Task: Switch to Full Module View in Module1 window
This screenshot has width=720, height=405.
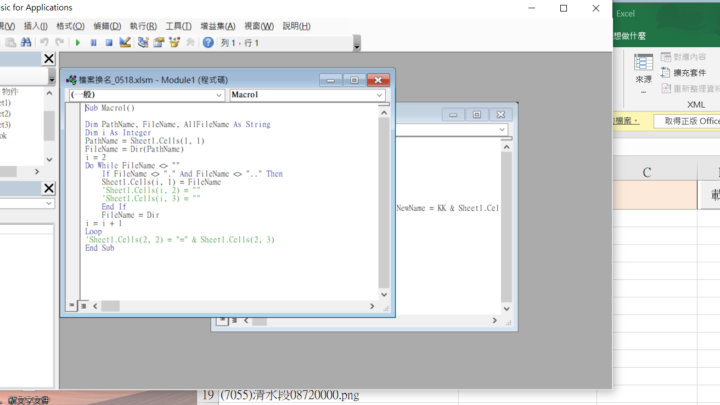Action: tap(83, 305)
